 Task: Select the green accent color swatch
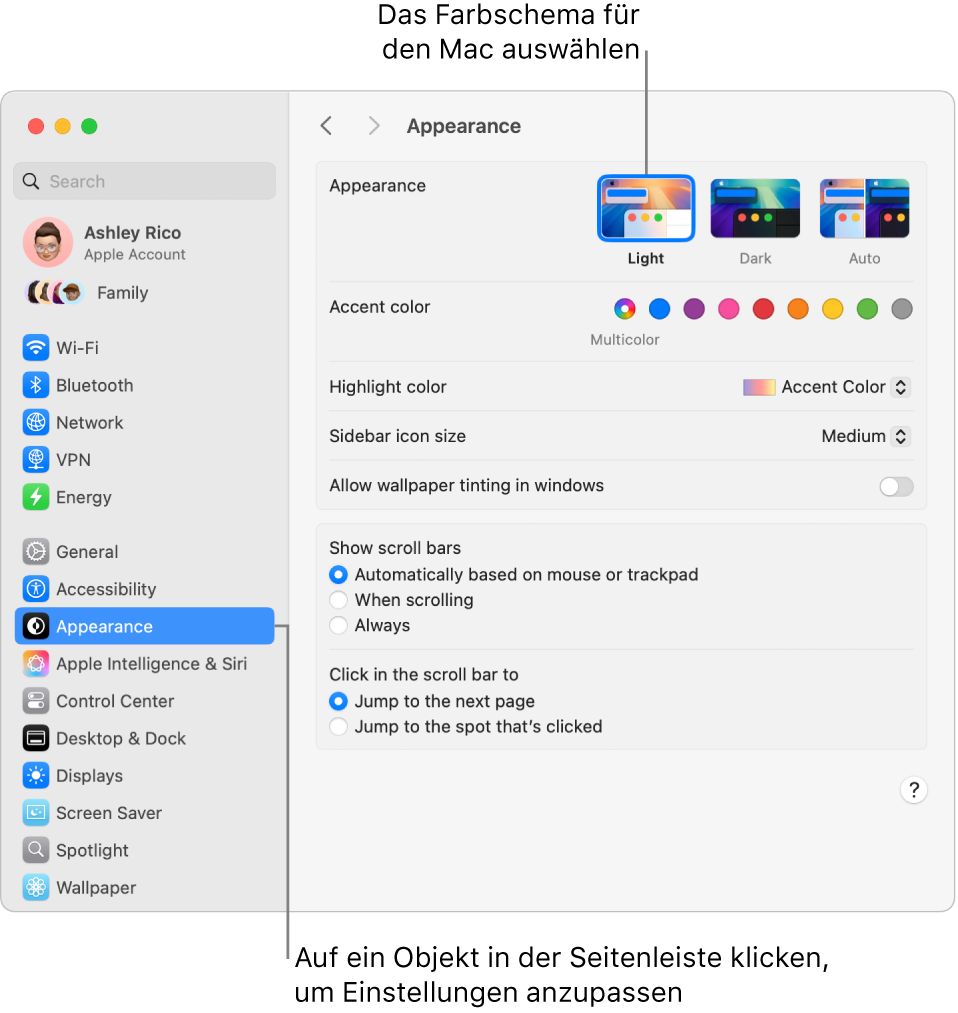[x=867, y=309]
